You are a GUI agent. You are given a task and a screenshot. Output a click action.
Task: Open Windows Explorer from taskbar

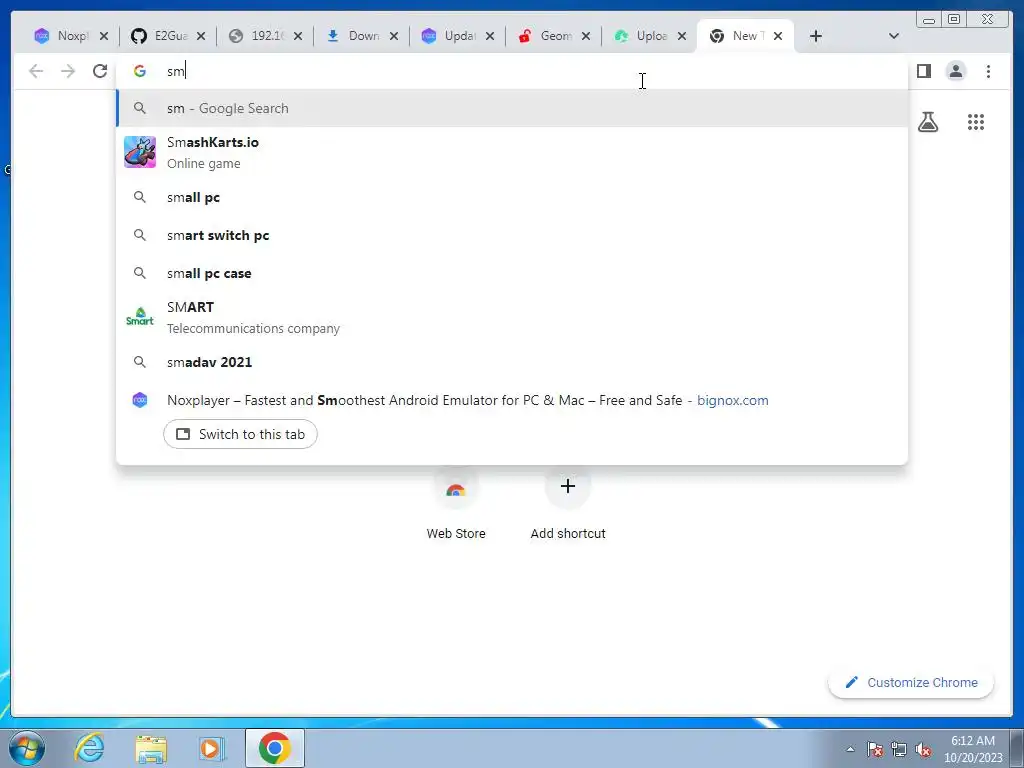[151, 748]
